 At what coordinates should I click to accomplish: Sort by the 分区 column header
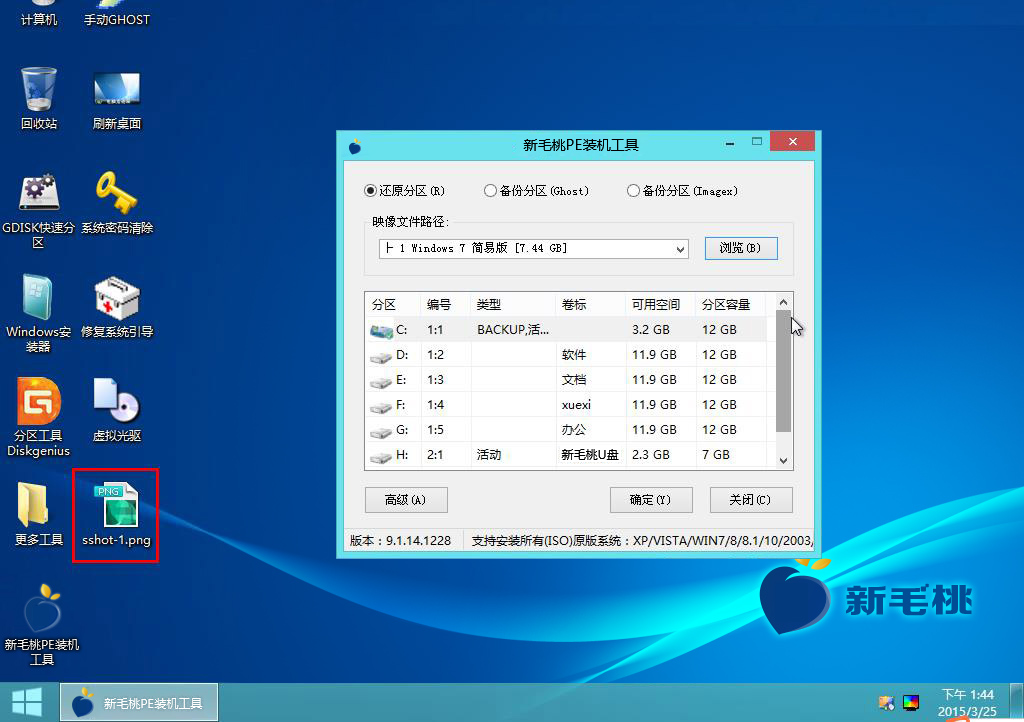[x=392, y=304]
